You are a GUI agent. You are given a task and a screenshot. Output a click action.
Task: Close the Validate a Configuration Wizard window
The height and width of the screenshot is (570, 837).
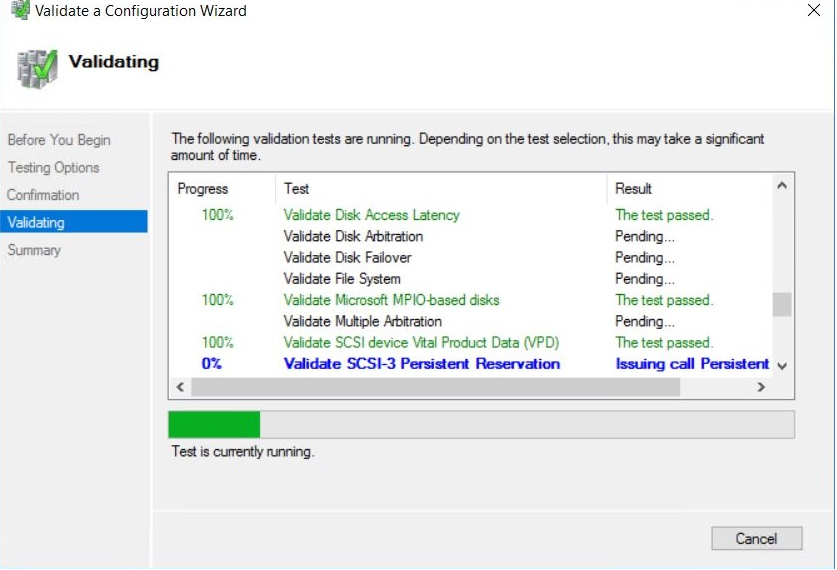click(813, 11)
